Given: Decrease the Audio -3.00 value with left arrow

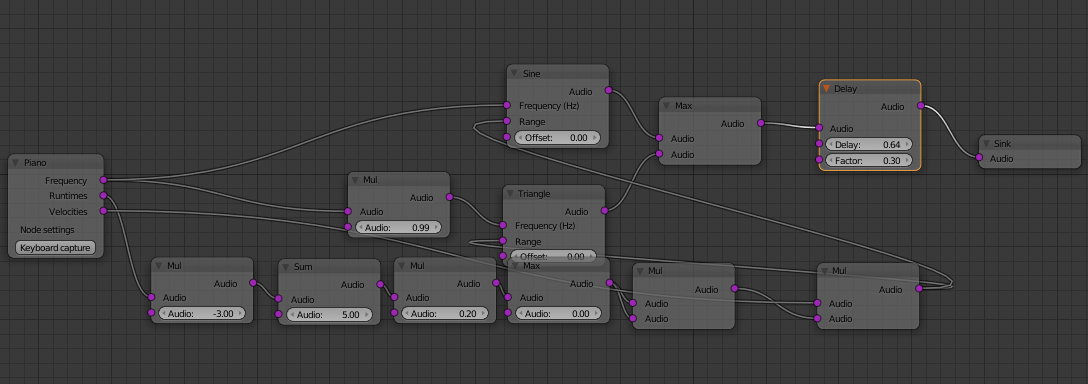Looking at the screenshot, I should [x=165, y=314].
